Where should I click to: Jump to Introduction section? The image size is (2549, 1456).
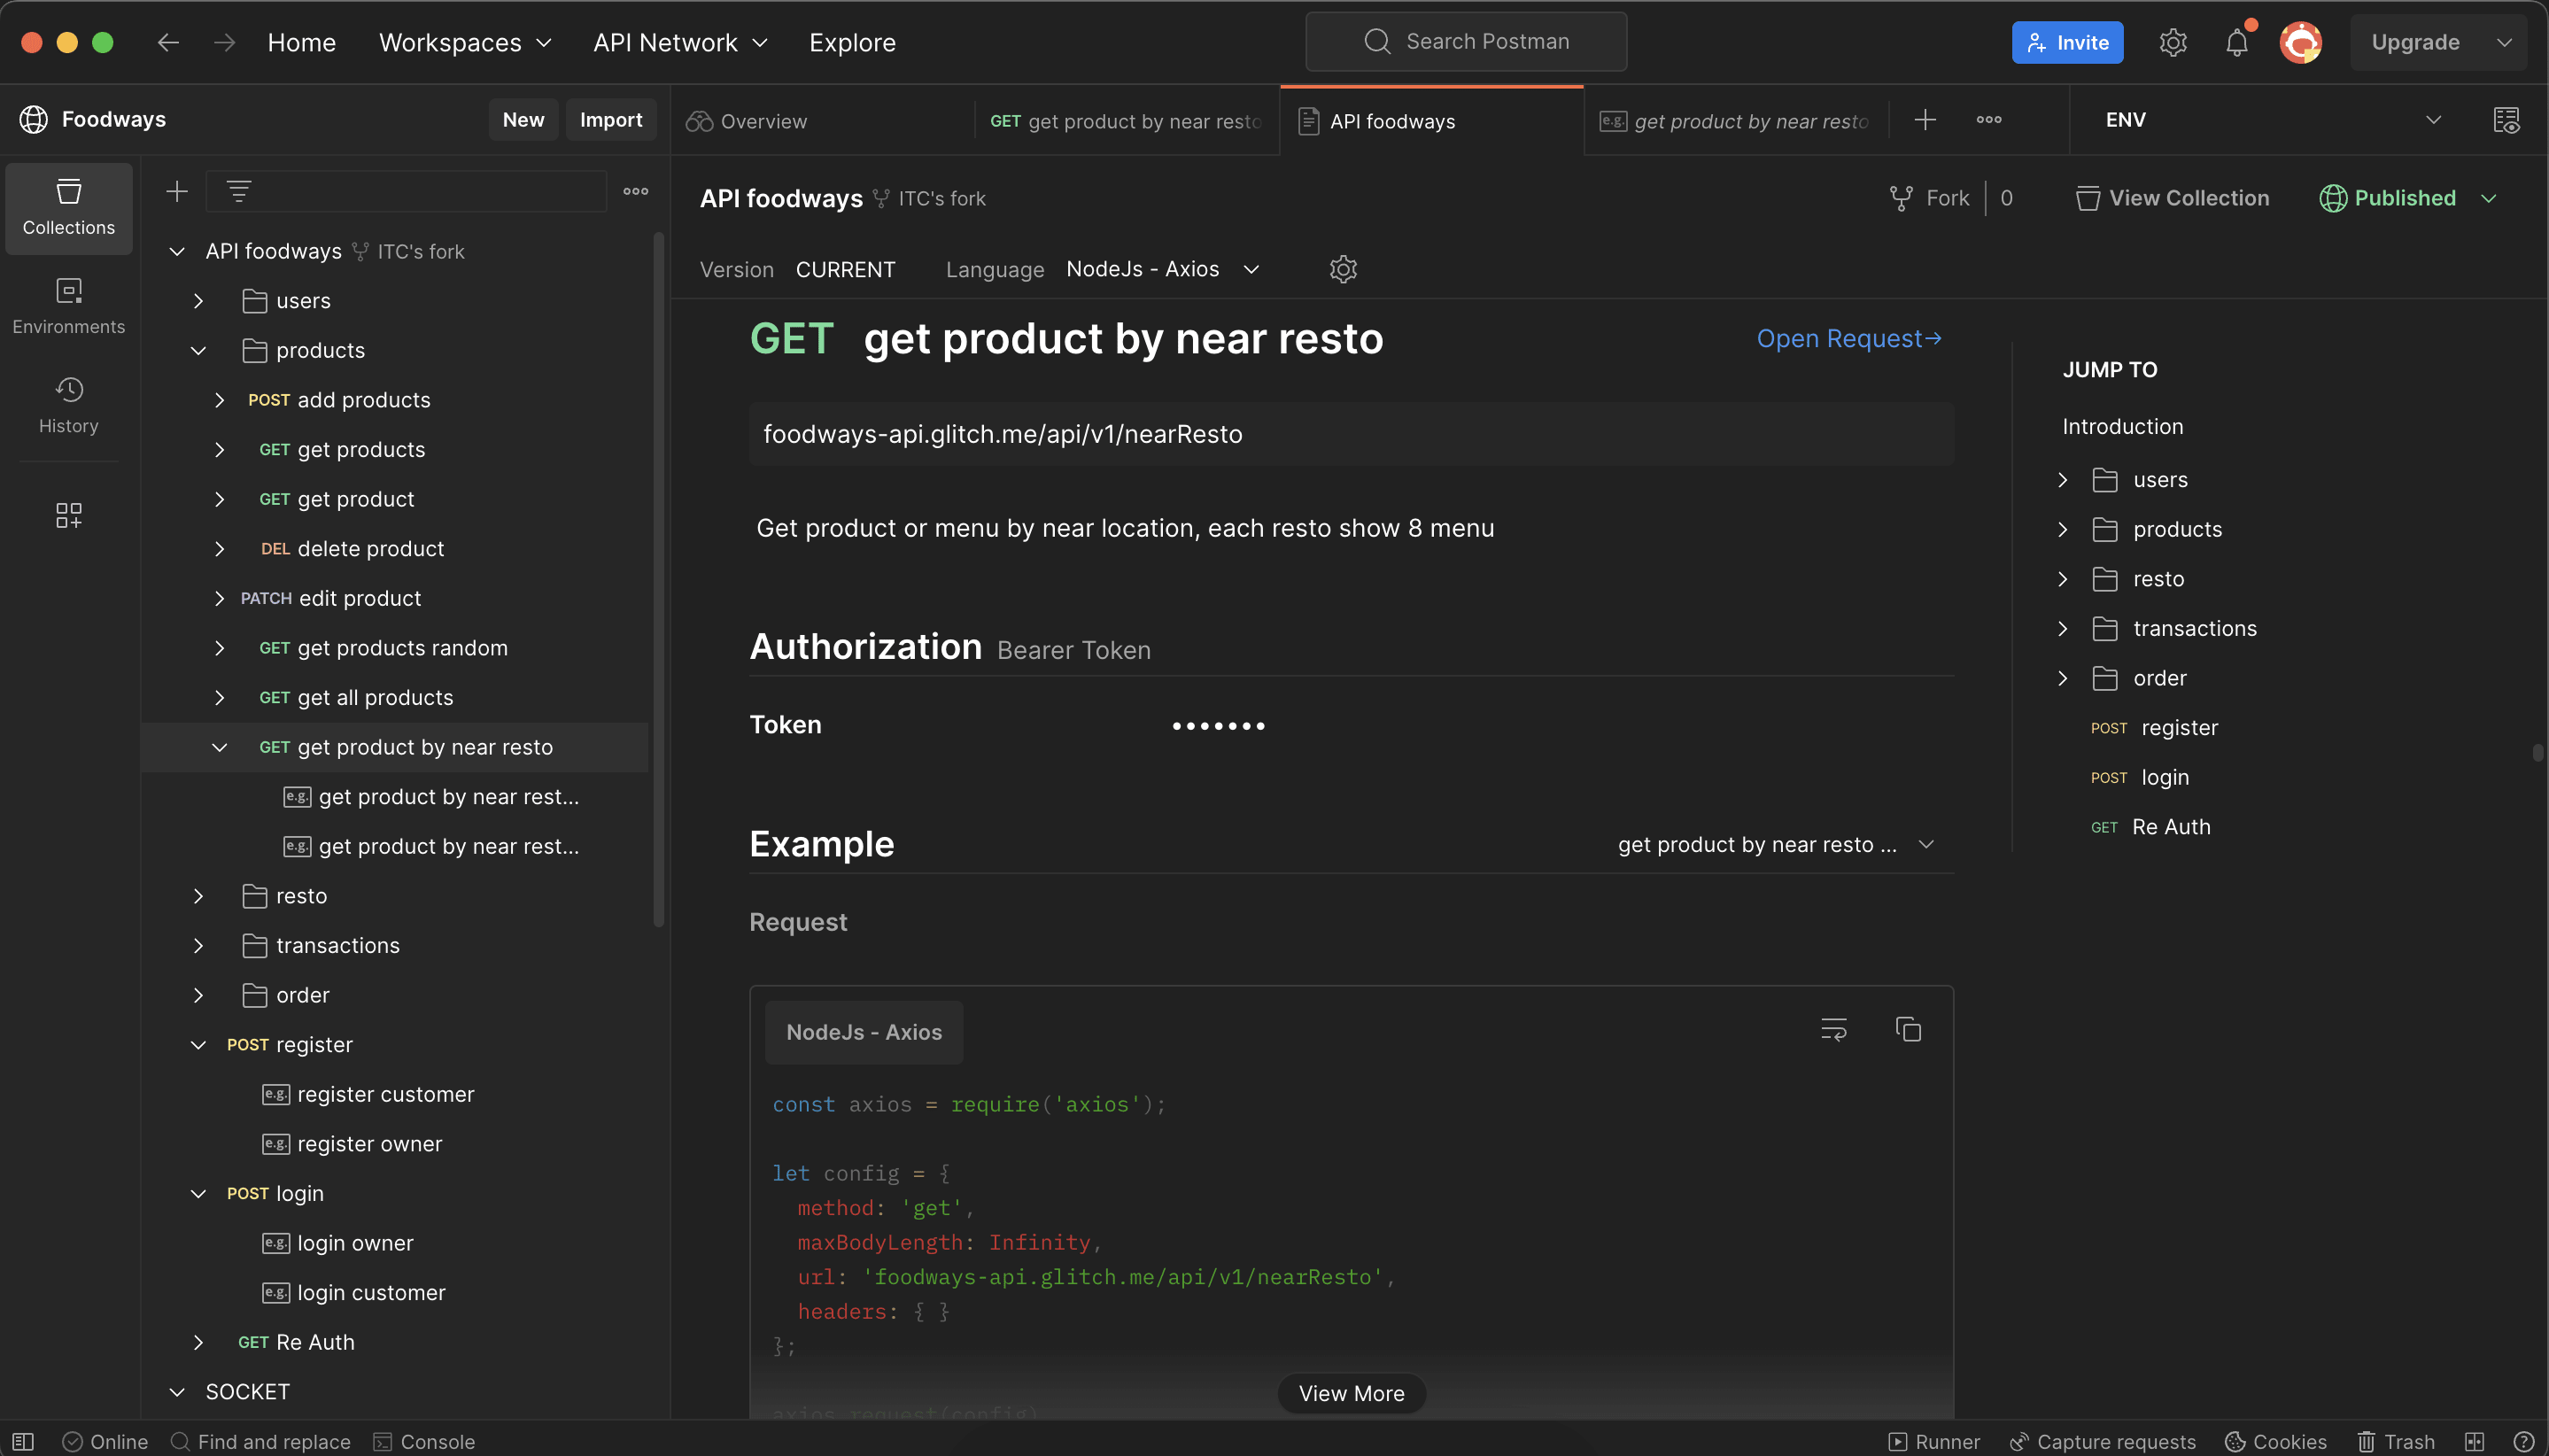(x=2122, y=427)
